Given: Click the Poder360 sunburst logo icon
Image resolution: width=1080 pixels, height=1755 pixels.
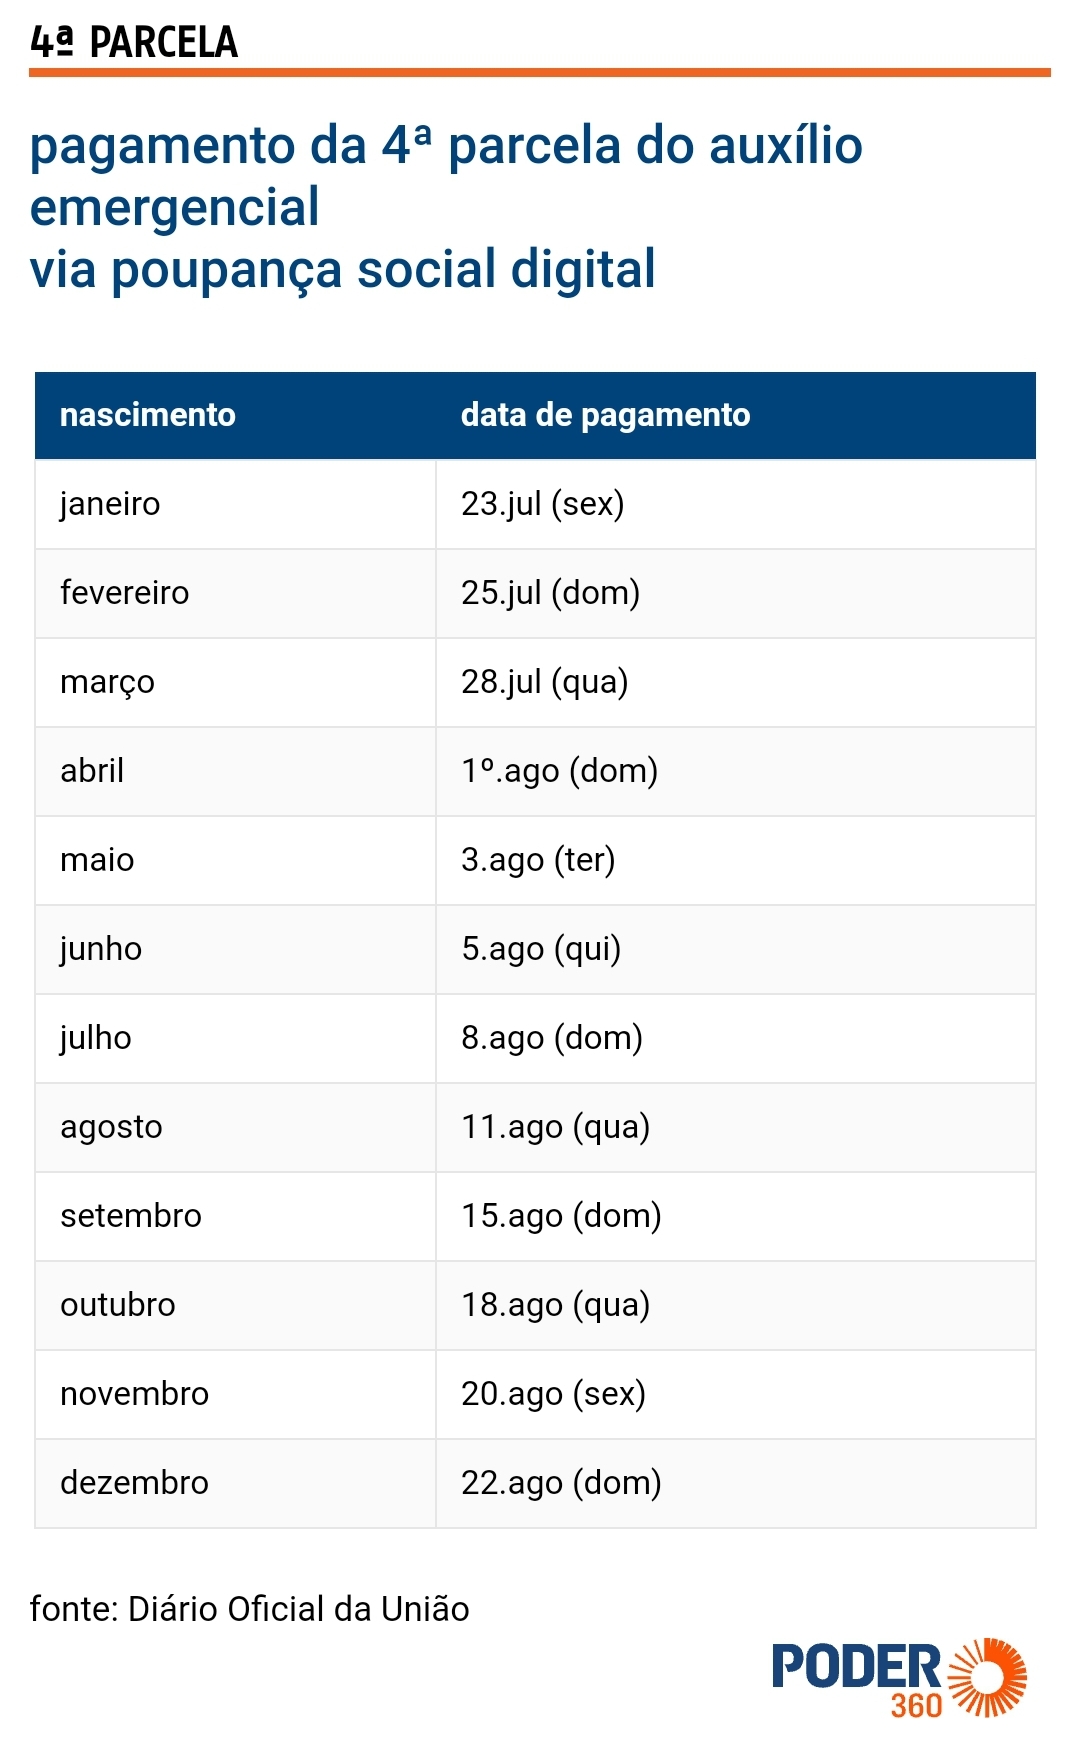Looking at the screenshot, I should point(987,1677).
